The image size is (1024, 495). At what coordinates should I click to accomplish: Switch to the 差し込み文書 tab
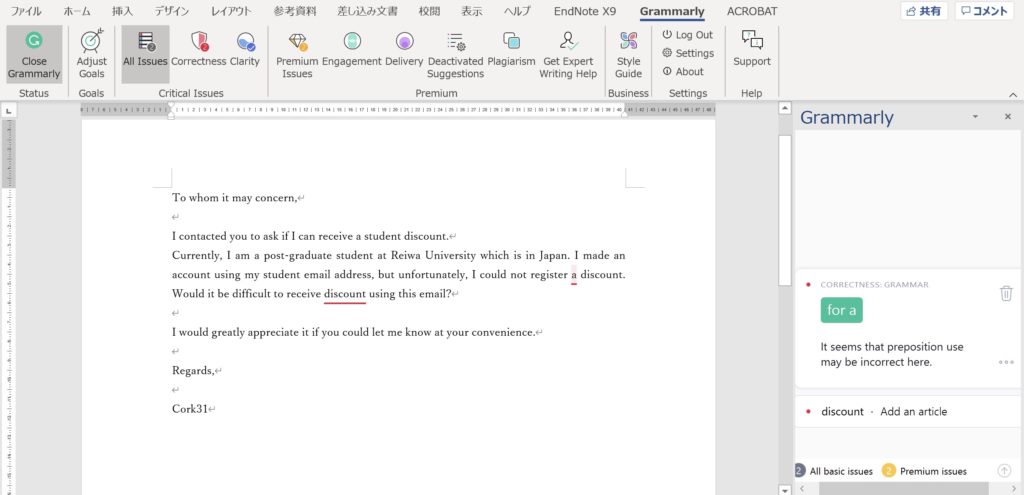pos(369,11)
